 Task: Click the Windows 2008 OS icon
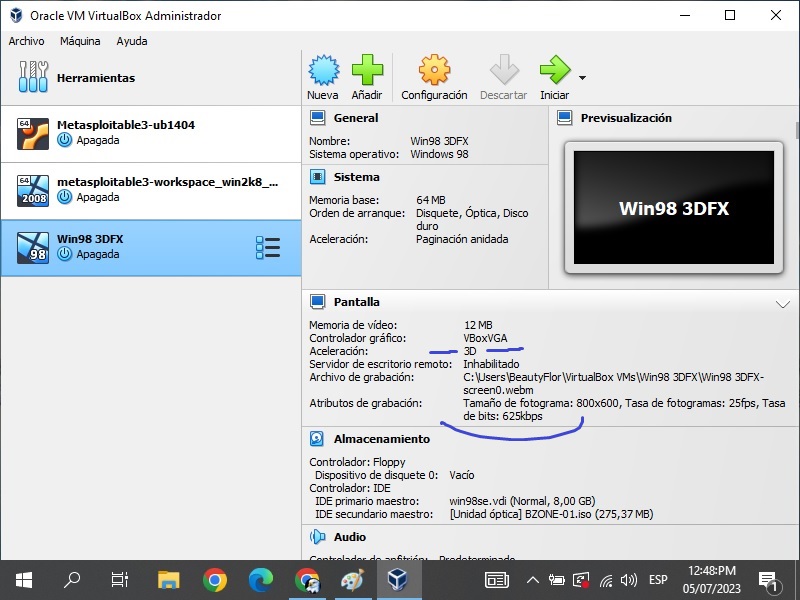click(33, 191)
